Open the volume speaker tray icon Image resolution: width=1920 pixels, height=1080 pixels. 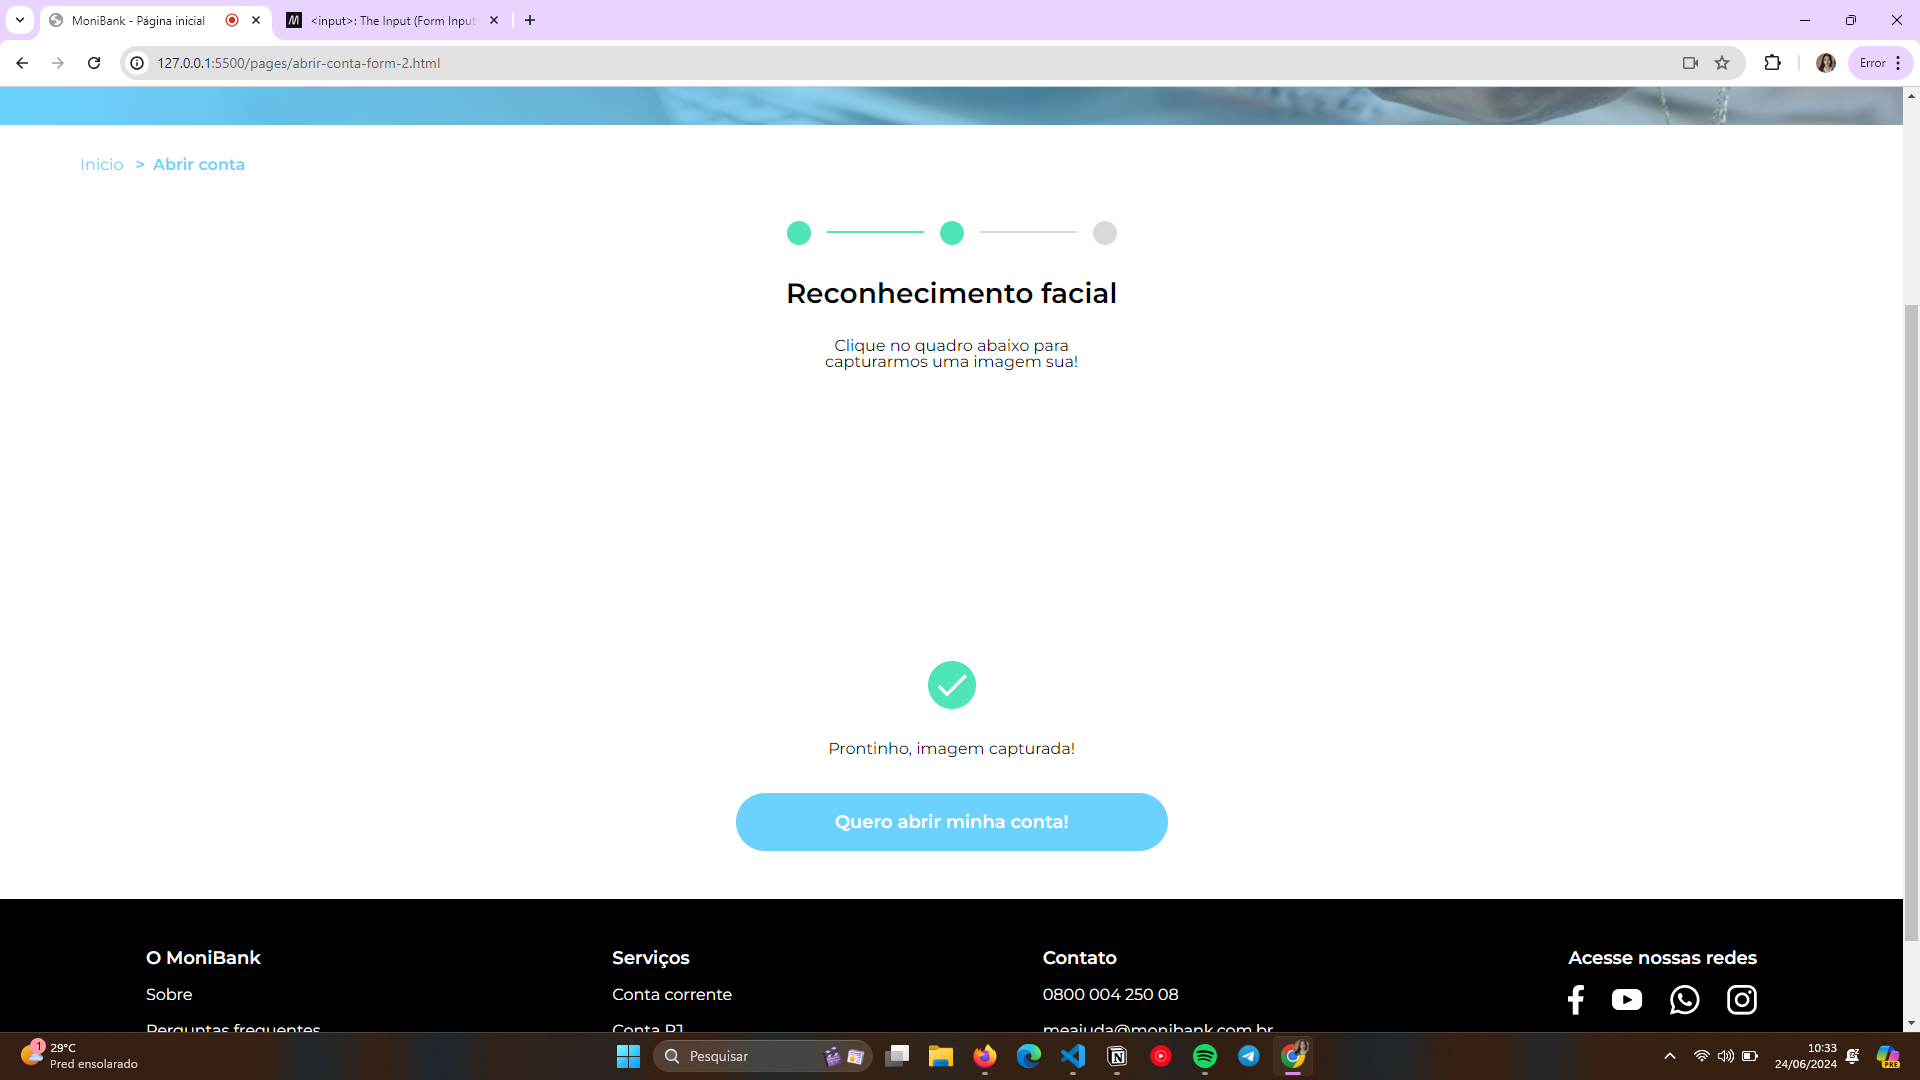click(1726, 1056)
